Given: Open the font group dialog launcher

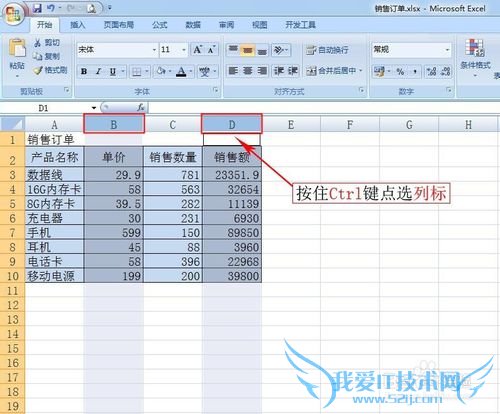Looking at the screenshot, I should [216, 90].
